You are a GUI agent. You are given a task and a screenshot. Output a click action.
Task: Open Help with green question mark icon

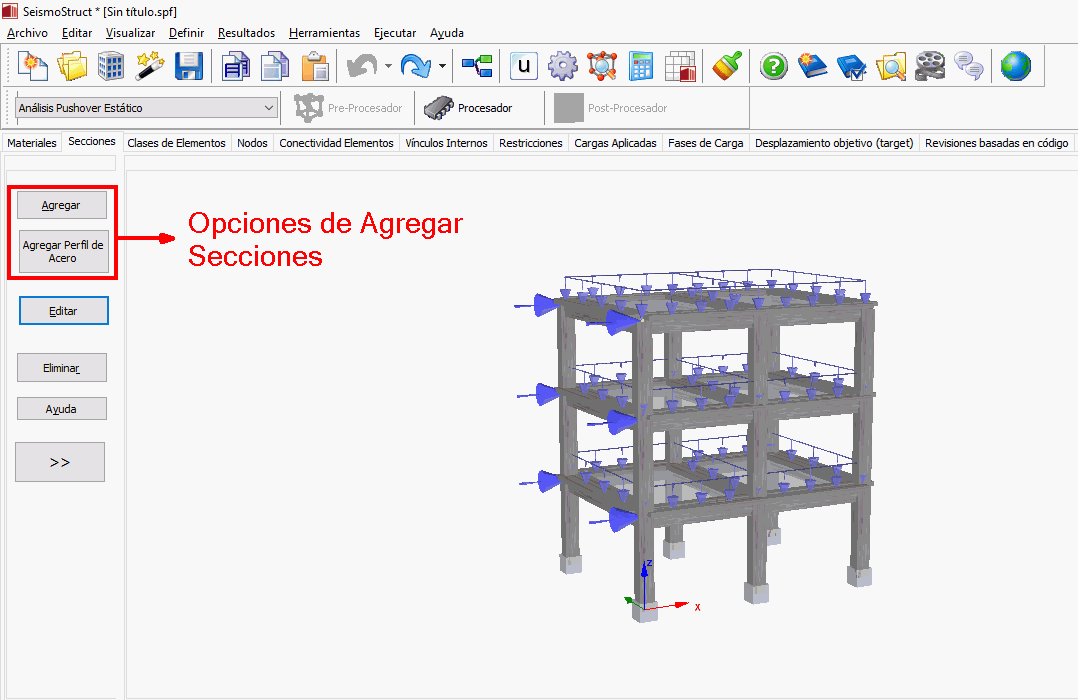pyautogui.click(x=773, y=67)
